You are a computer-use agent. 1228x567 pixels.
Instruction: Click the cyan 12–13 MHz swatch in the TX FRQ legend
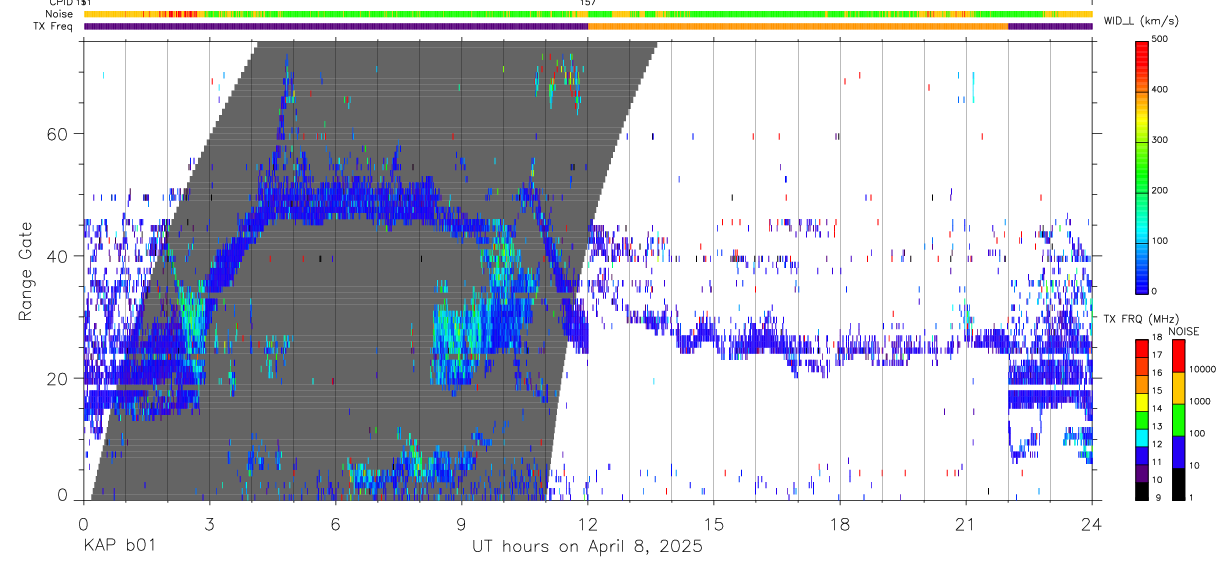tap(1142, 439)
